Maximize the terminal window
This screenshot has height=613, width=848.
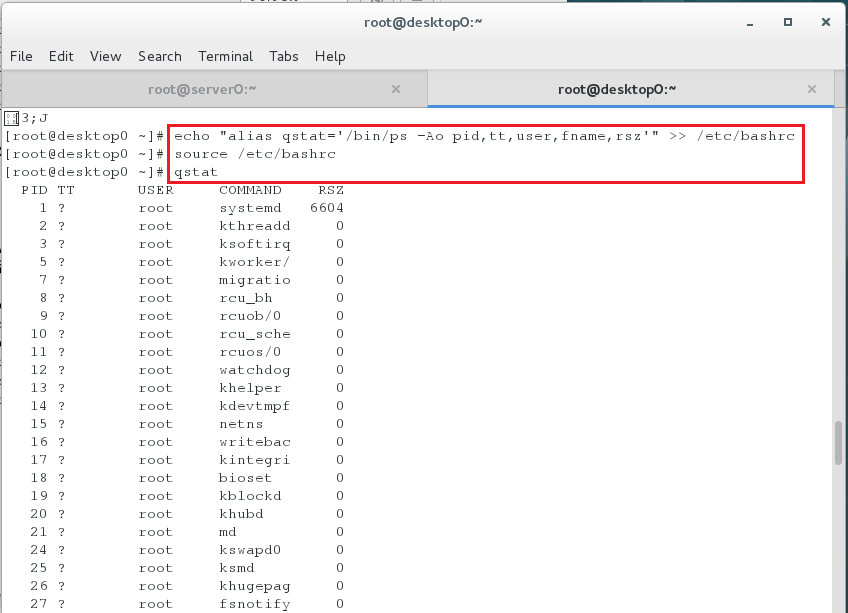pyautogui.click(x=788, y=22)
